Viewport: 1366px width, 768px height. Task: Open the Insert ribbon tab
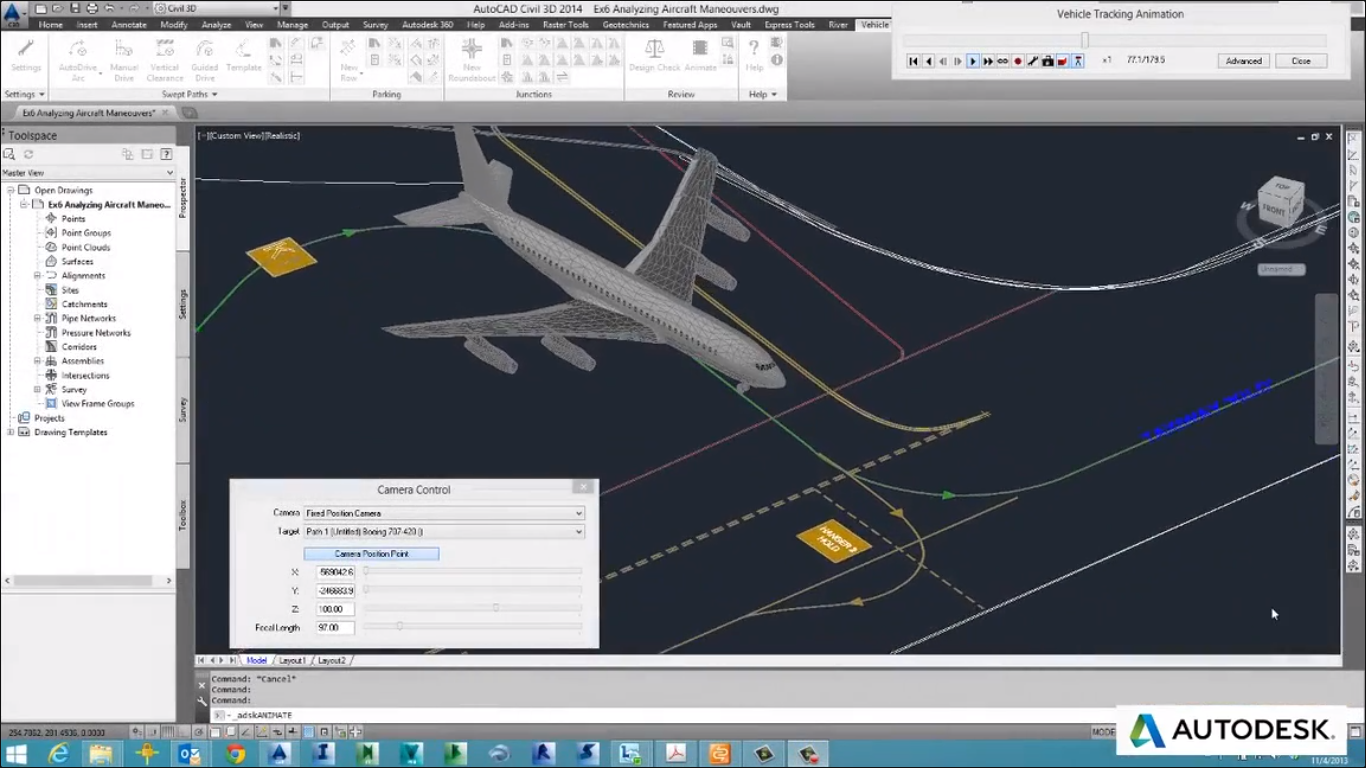pyautogui.click(x=87, y=24)
